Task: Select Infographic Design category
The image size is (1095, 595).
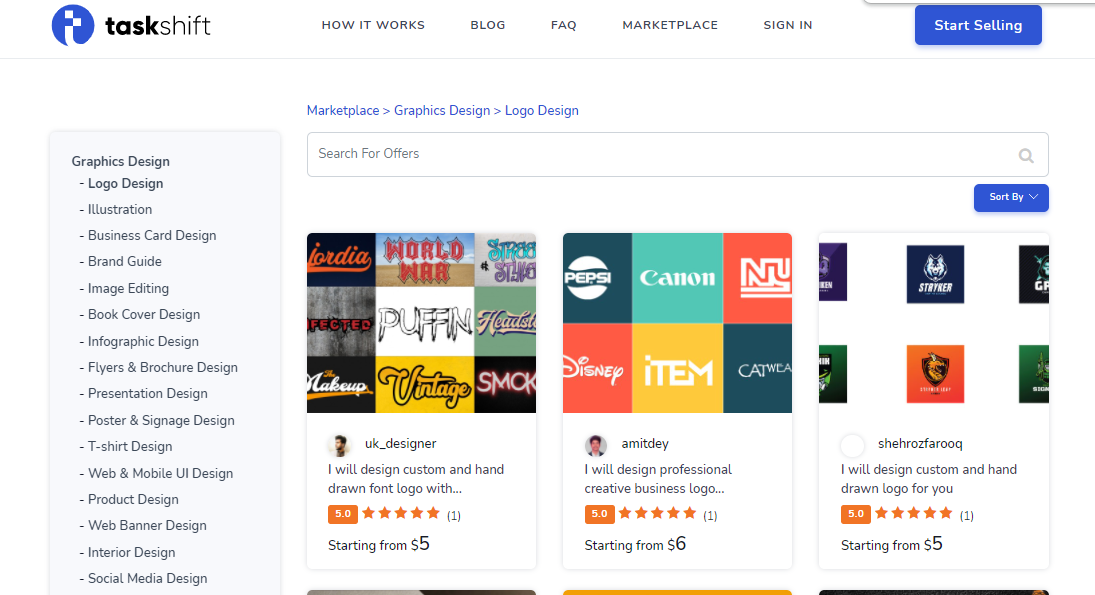Action: pos(142,341)
